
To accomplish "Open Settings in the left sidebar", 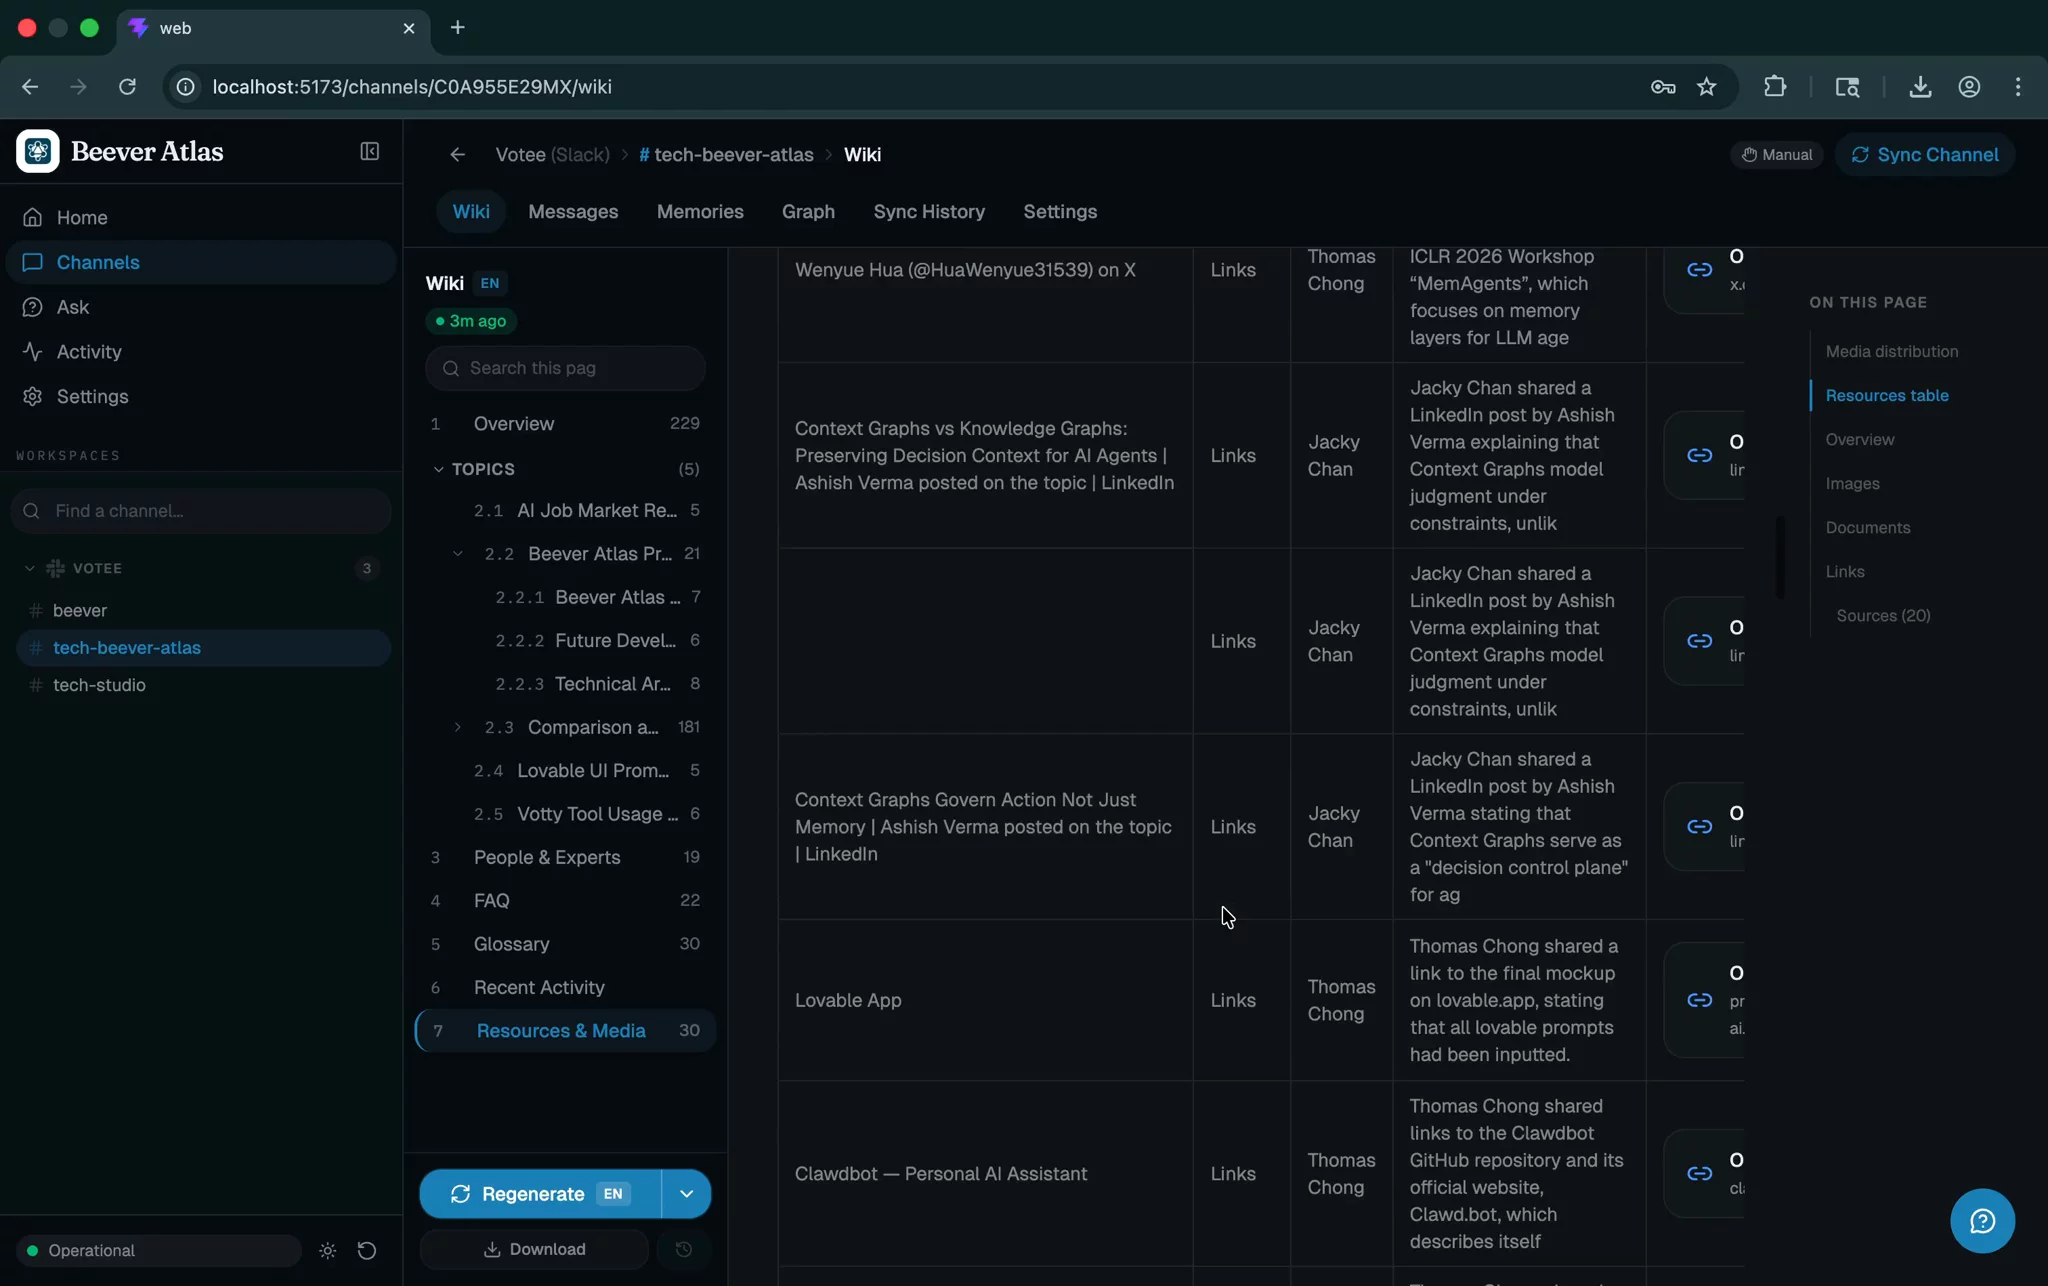I will pyautogui.click(x=200, y=397).
